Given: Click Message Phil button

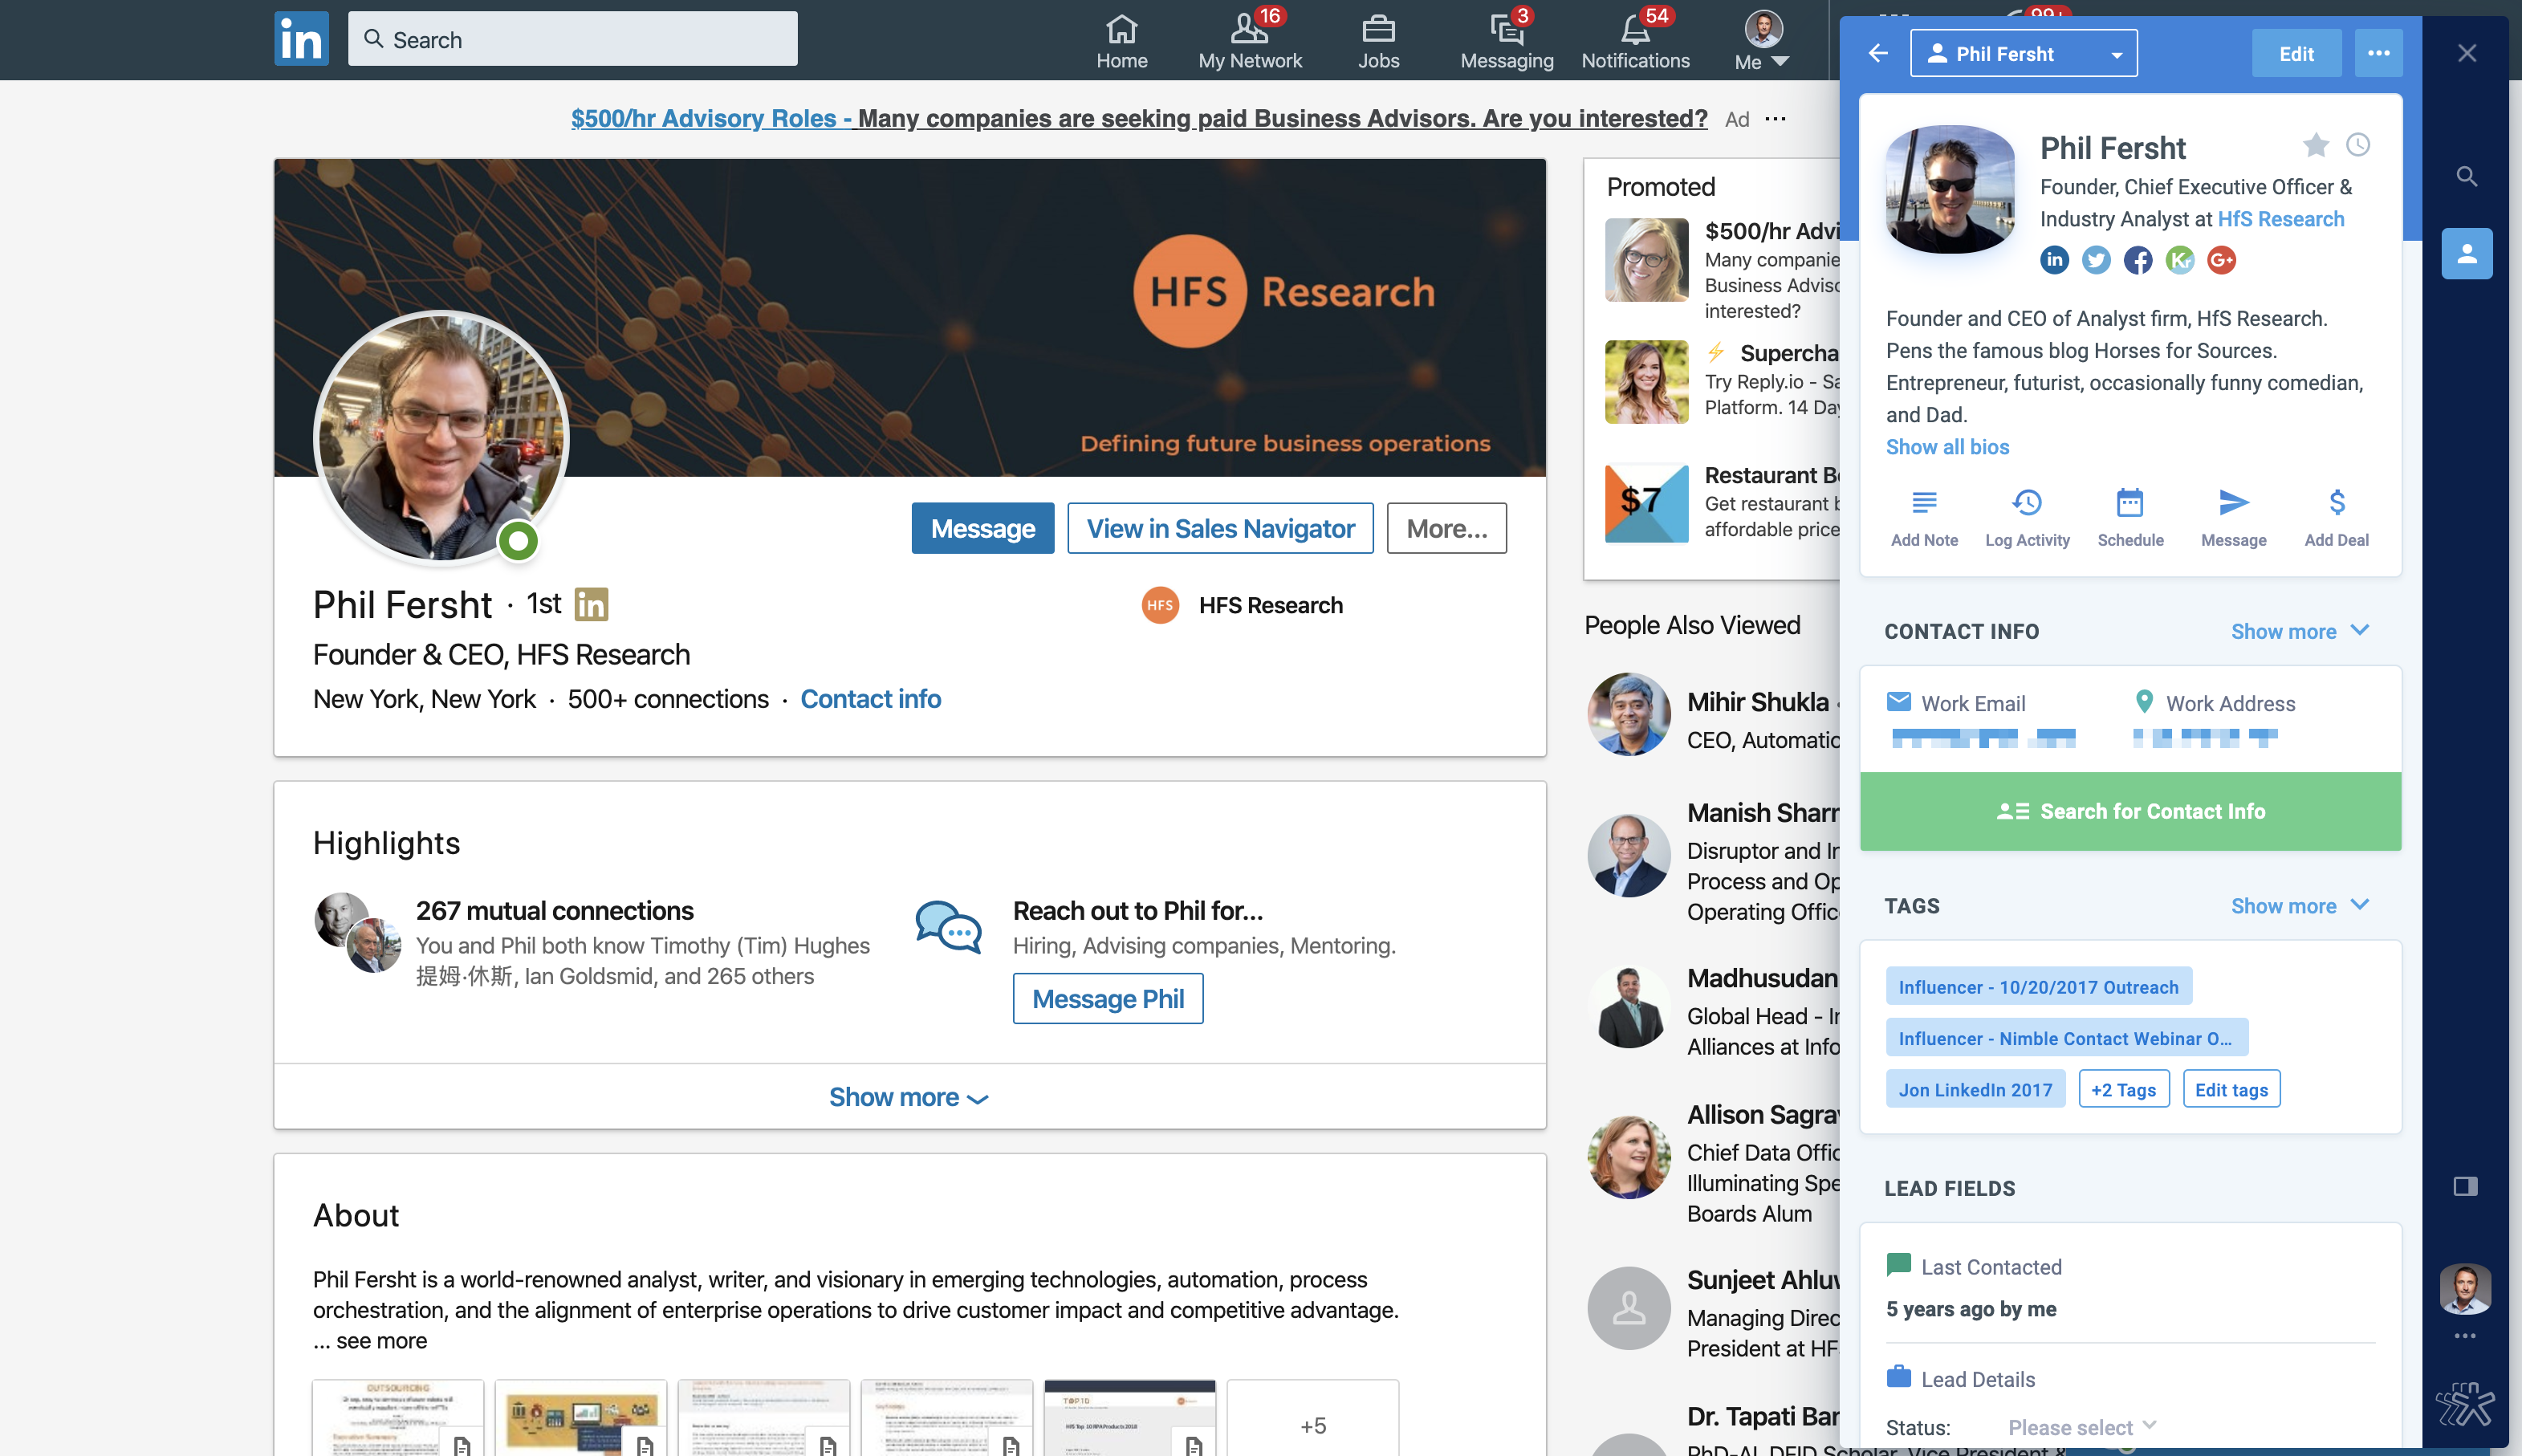Looking at the screenshot, I should [1107, 998].
